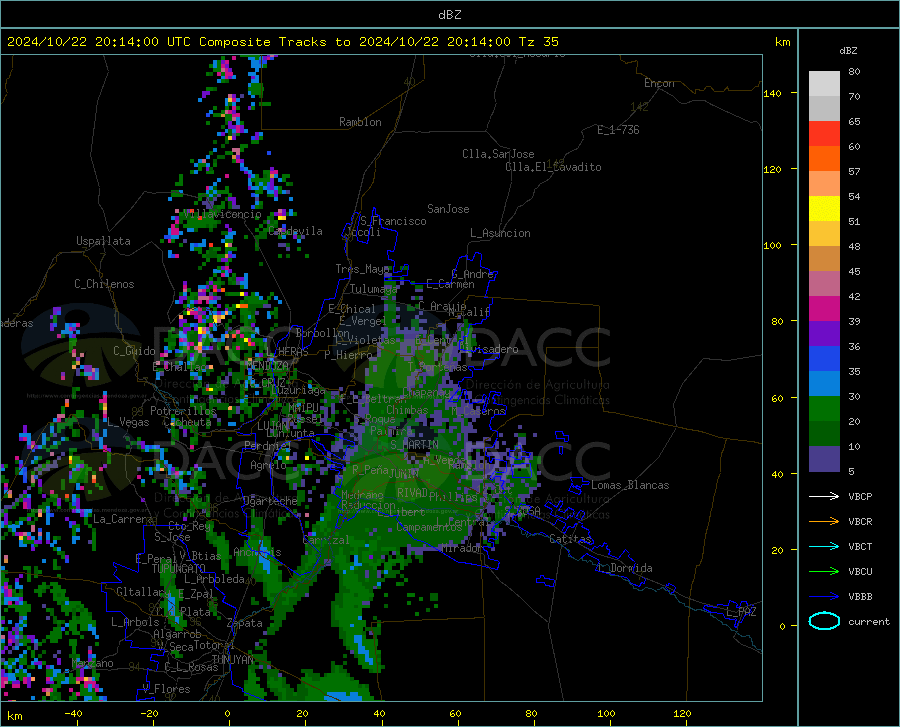Screen dimensions: 900x727
Task: Select the purple 5 dBZ color swatch
Action: click(824, 459)
